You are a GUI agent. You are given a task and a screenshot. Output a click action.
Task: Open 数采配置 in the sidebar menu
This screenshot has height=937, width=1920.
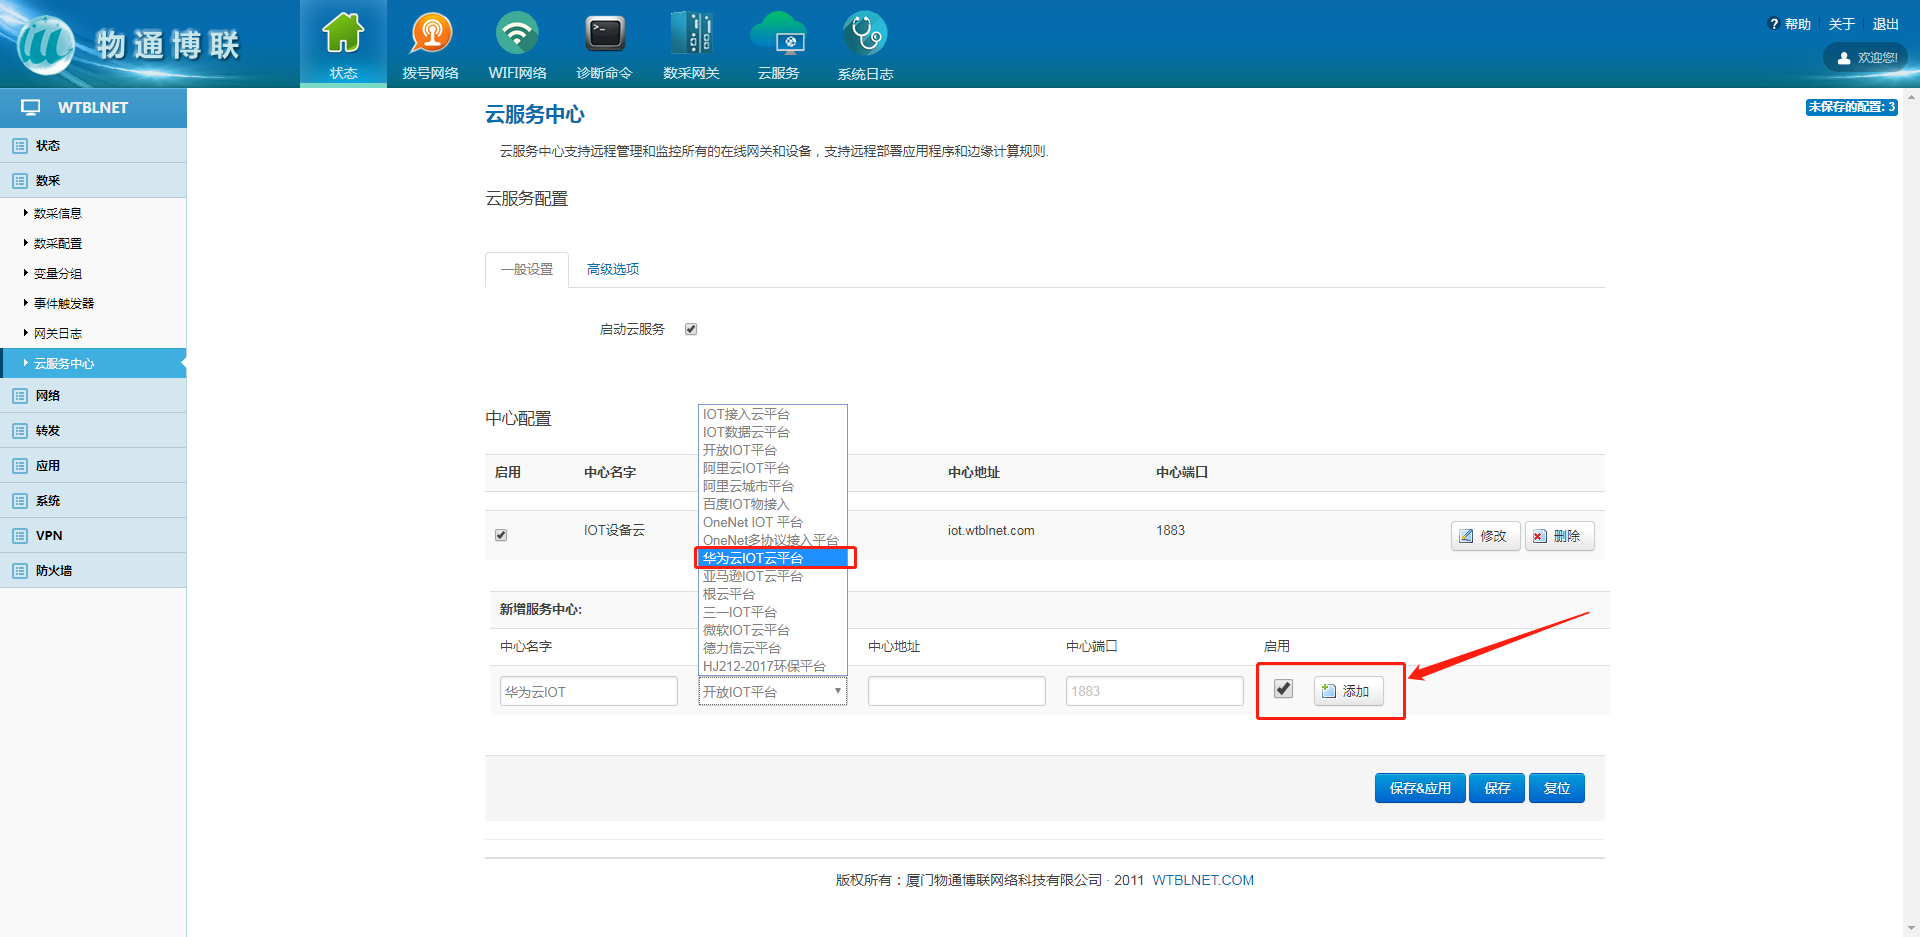58,243
